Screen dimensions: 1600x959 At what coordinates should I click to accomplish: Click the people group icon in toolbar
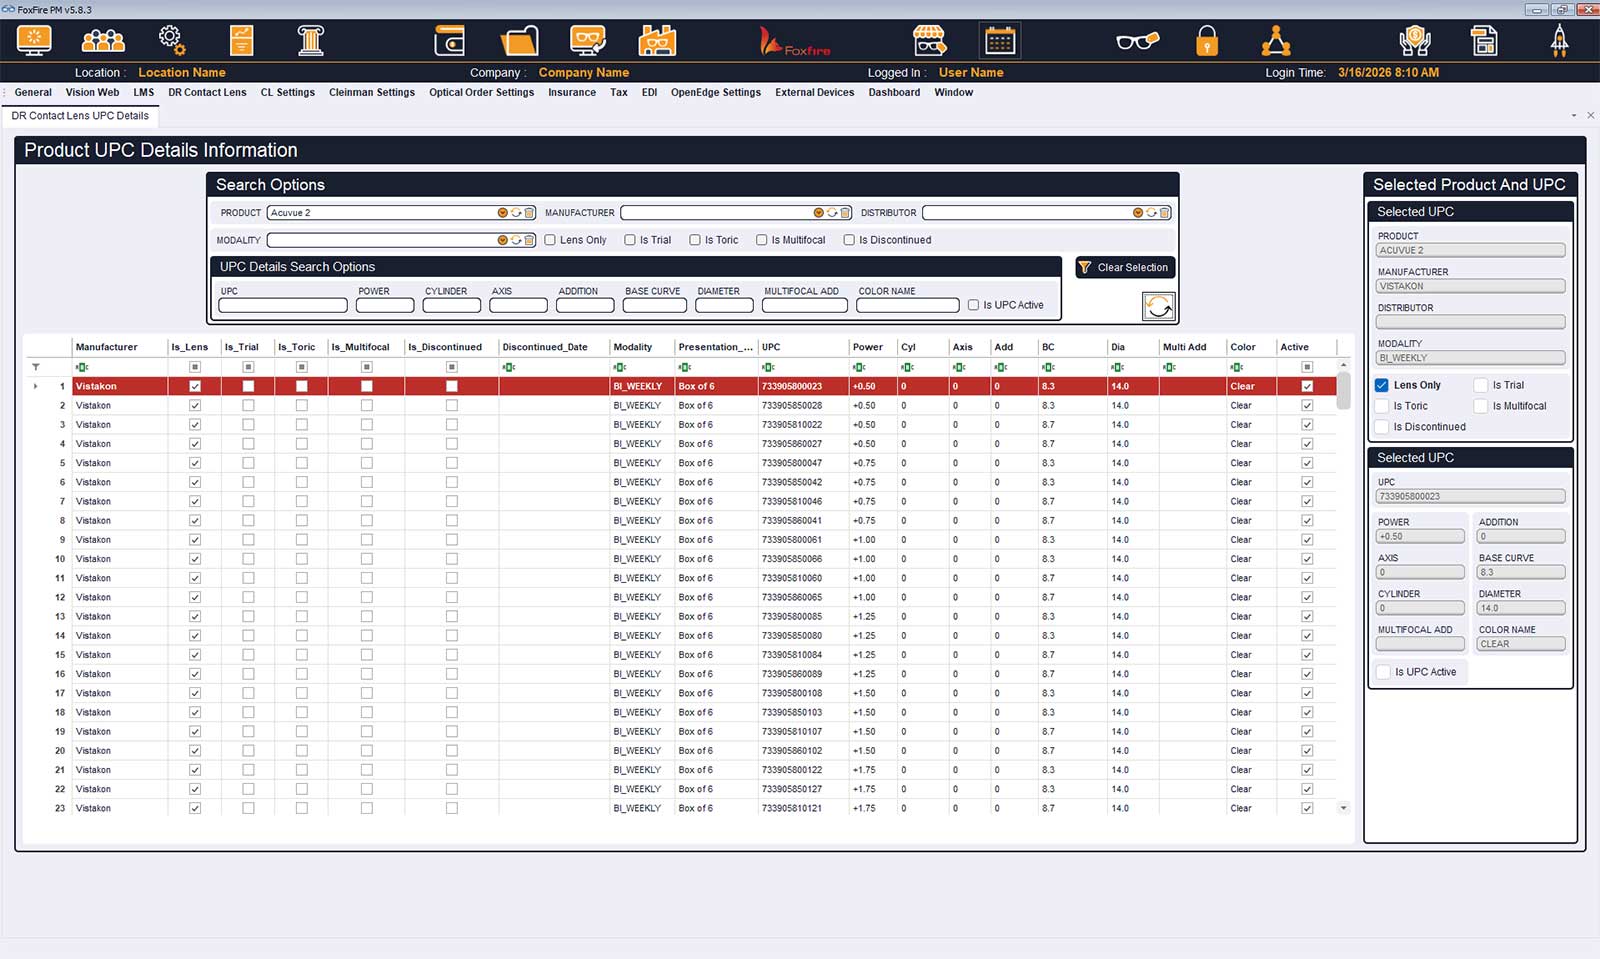103,41
